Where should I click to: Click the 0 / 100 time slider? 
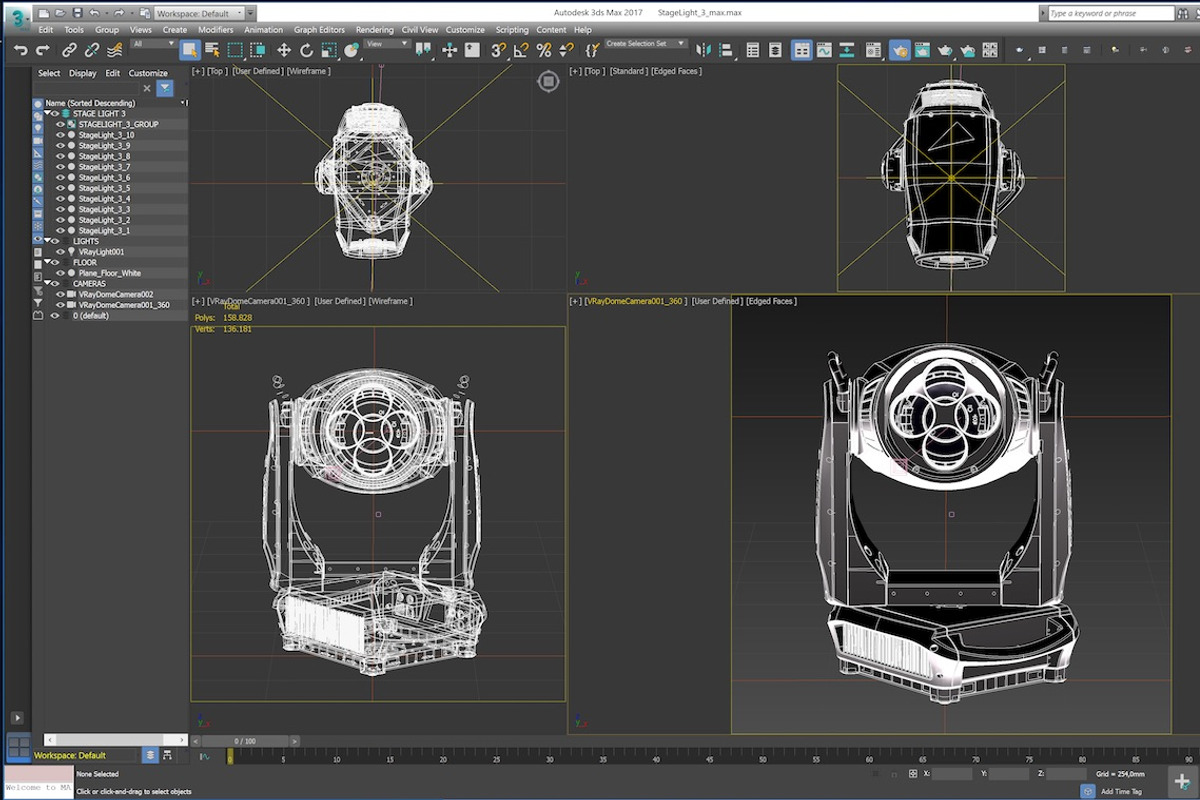[x=245, y=741]
